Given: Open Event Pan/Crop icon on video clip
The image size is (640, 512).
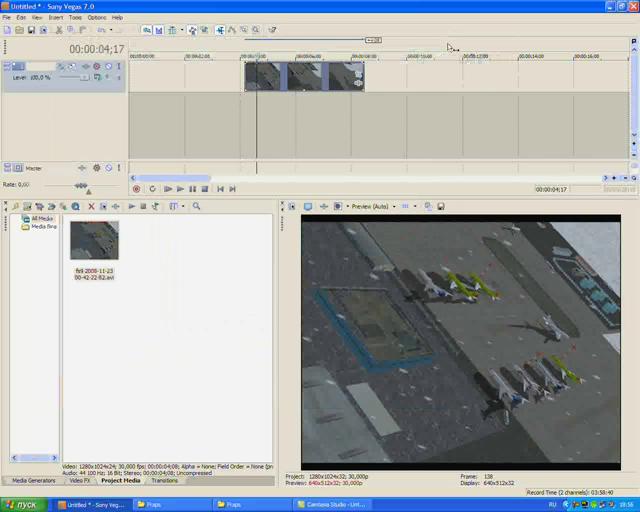Looking at the screenshot, I should 358,74.
